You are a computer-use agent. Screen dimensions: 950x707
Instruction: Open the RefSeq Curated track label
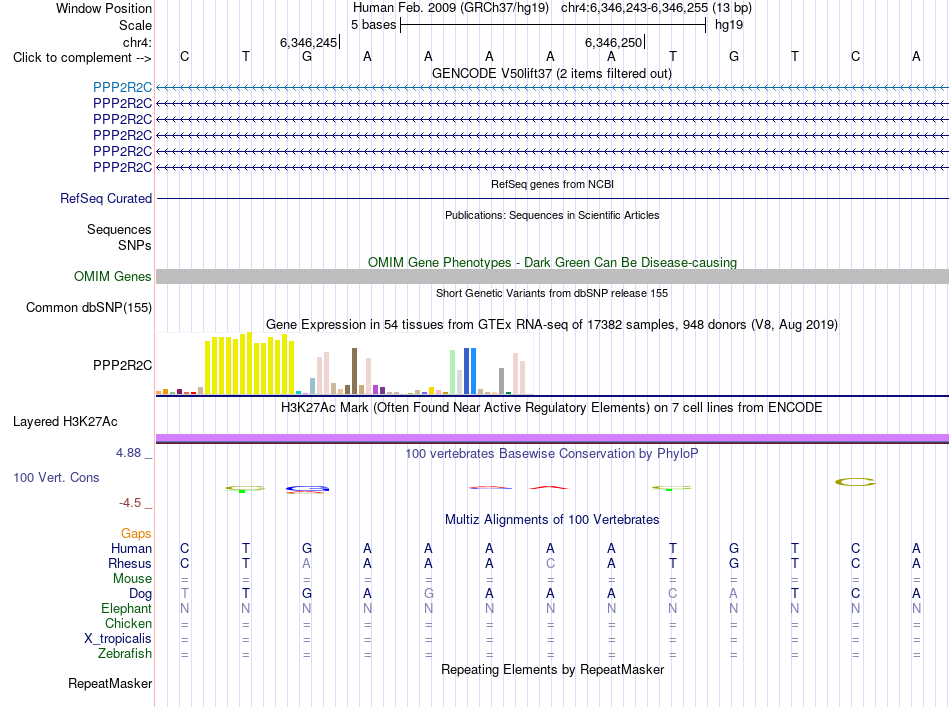pyautogui.click(x=106, y=198)
